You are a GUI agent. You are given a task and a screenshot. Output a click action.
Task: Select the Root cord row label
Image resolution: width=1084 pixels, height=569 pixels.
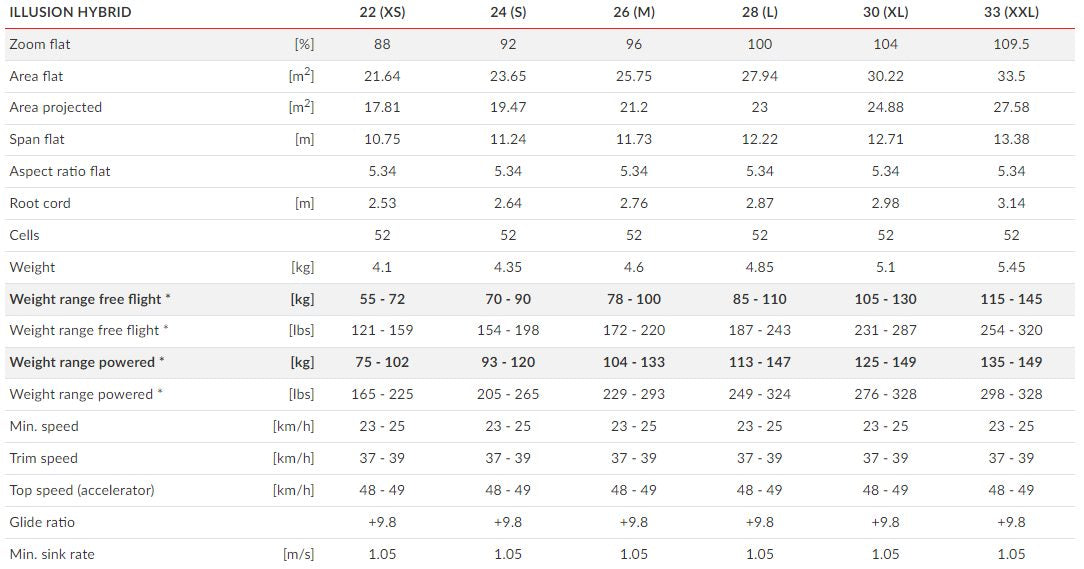coord(40,203)
